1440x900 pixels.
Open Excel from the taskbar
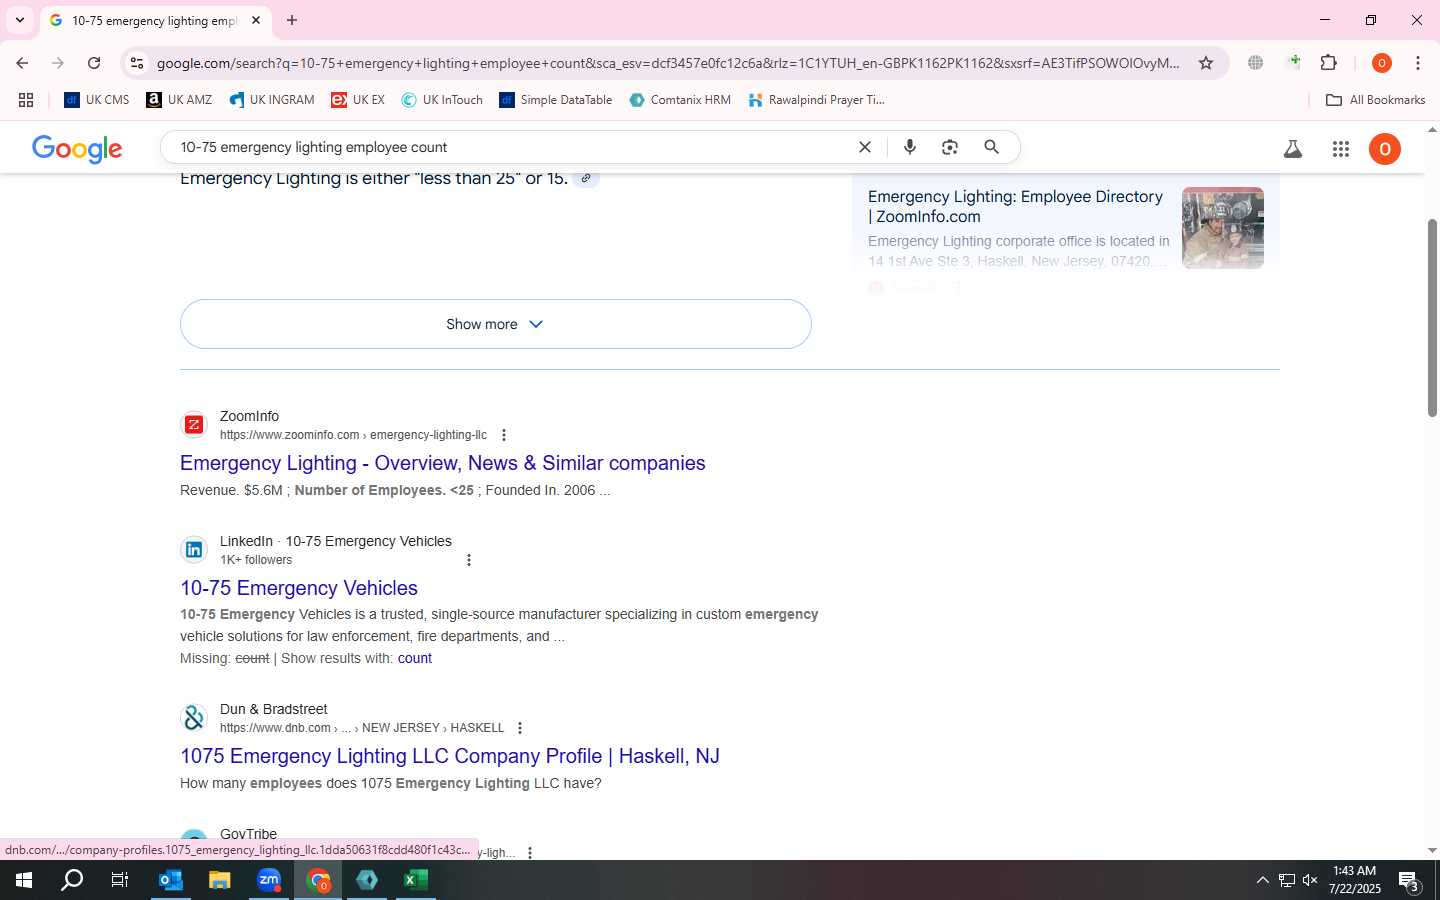click(x=416, y=880)
